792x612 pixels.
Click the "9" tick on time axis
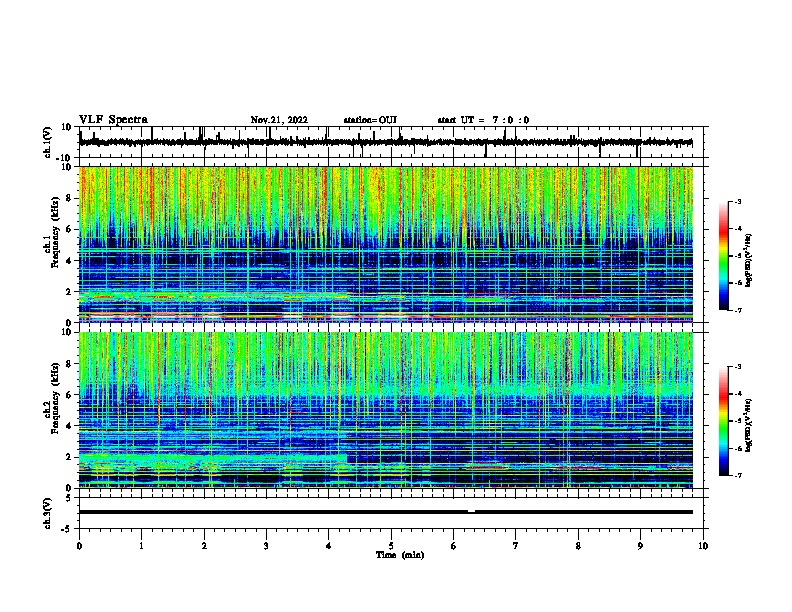tap(640, 546)
